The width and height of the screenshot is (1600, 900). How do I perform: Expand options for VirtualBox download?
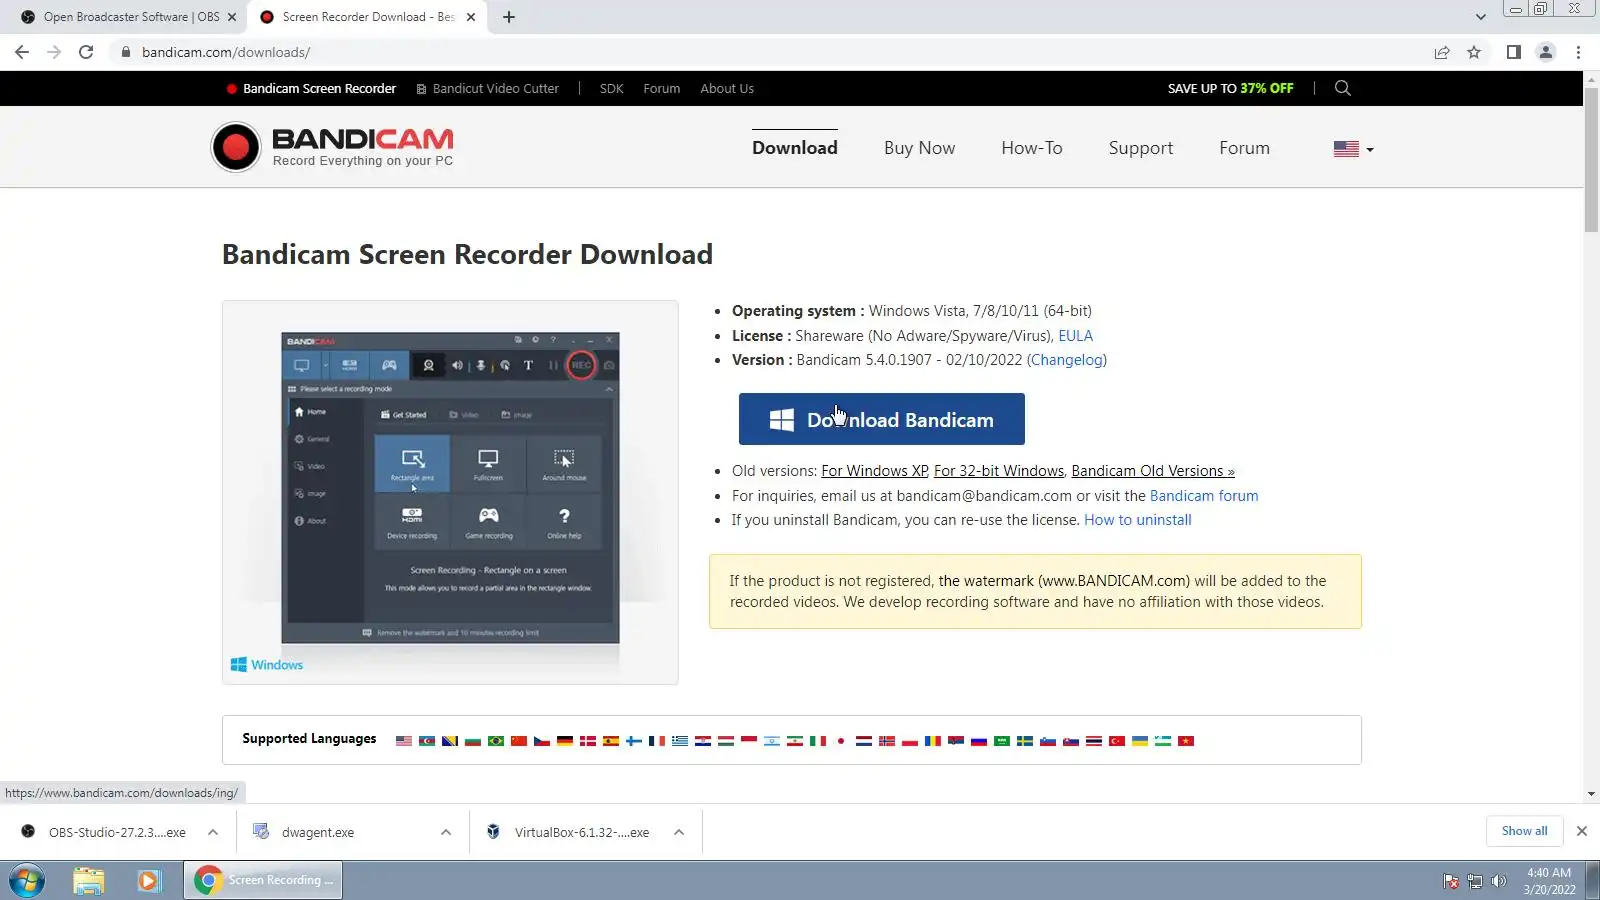tap(679, 832)
